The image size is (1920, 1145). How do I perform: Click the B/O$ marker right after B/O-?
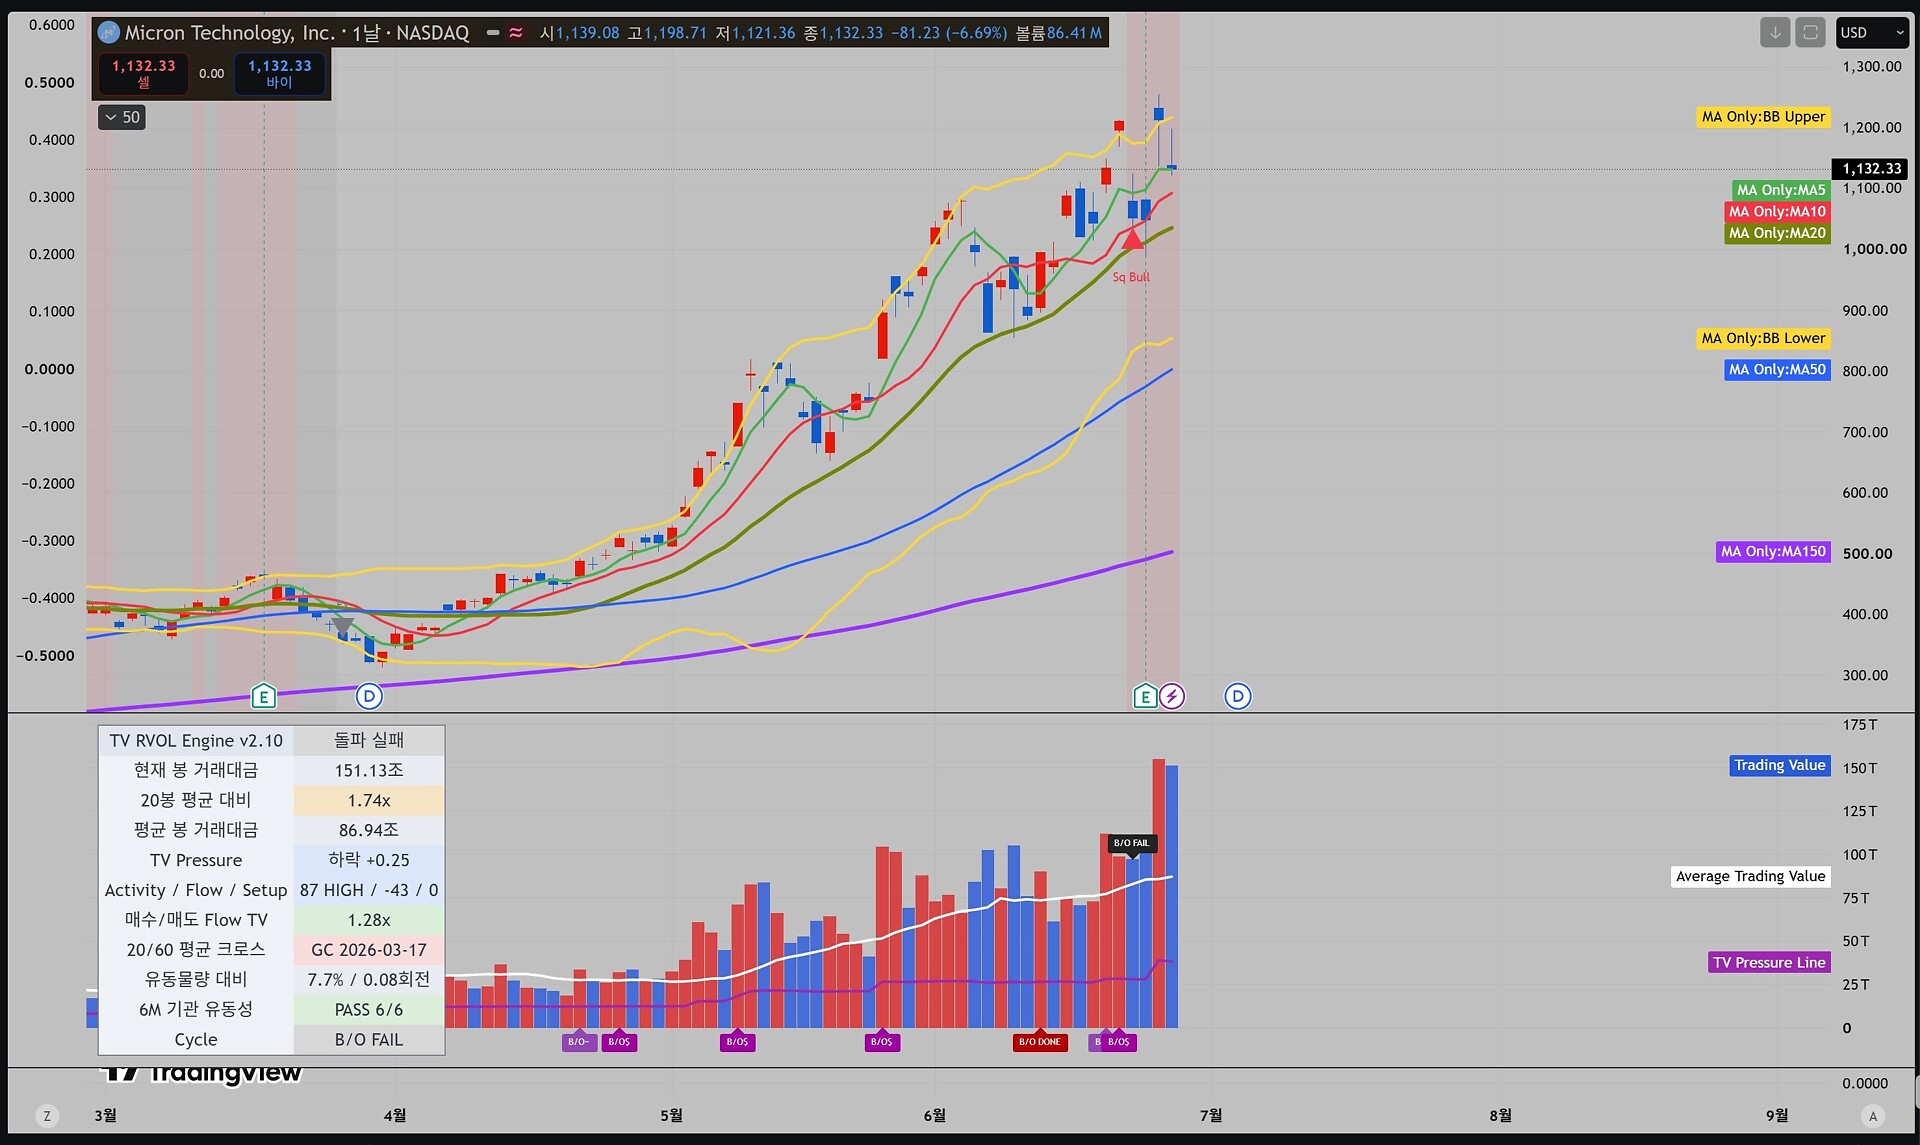pyautogui.click(x=619, y=1041)
